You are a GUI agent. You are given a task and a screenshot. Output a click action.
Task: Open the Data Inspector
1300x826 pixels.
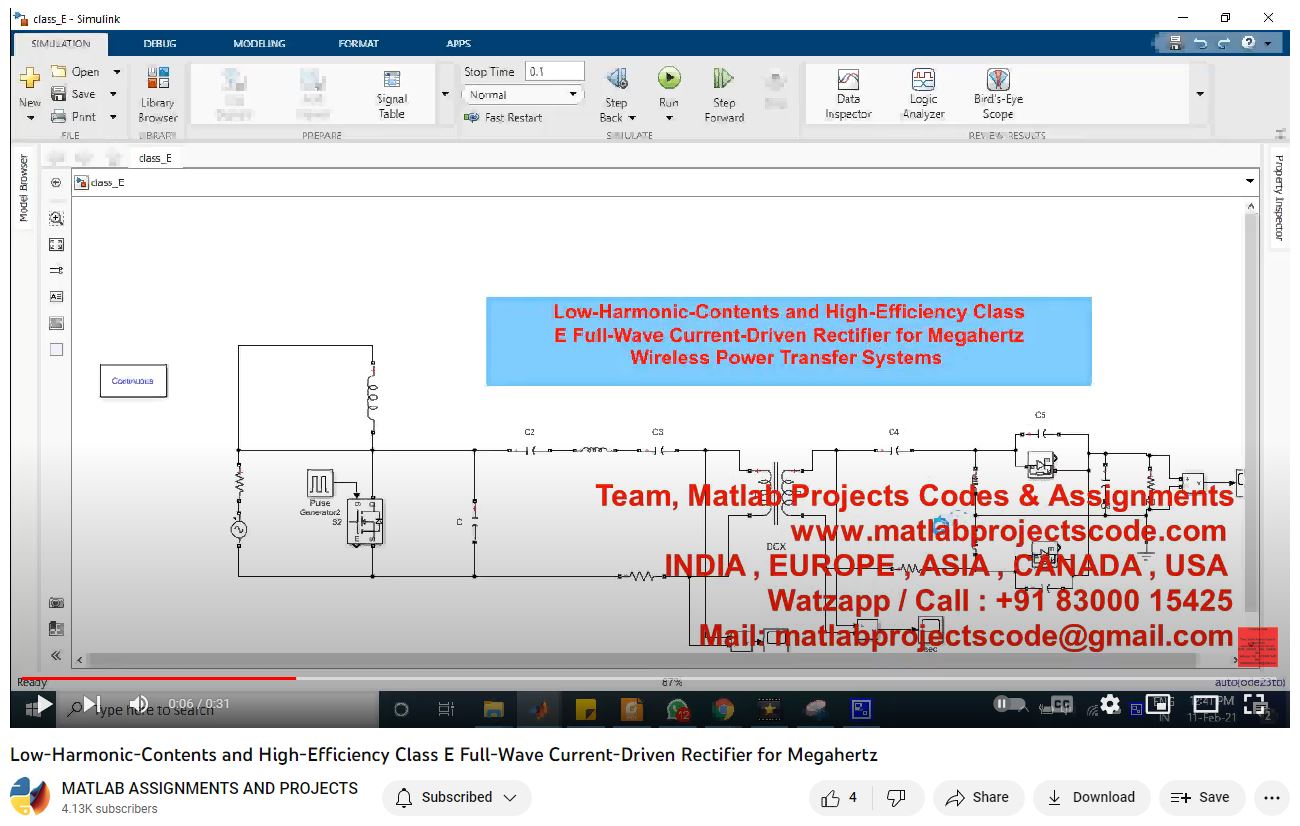click(x=848, y=93)
